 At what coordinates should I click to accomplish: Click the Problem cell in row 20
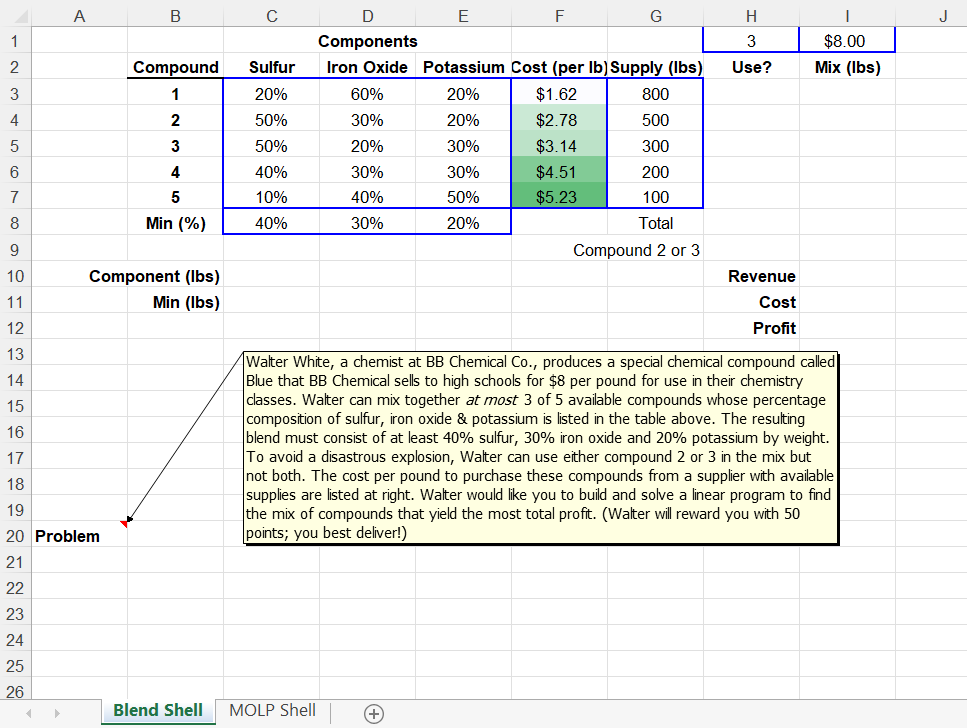pos(80,536)
